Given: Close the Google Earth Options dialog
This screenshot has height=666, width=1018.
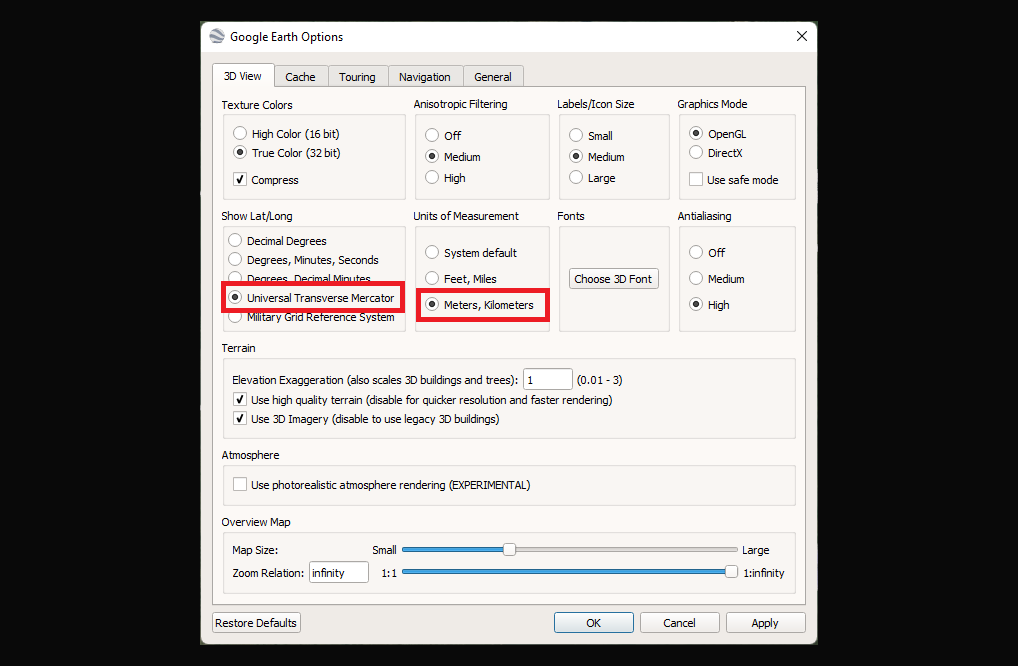Looking at the screenshot, I should click(802, 36).
